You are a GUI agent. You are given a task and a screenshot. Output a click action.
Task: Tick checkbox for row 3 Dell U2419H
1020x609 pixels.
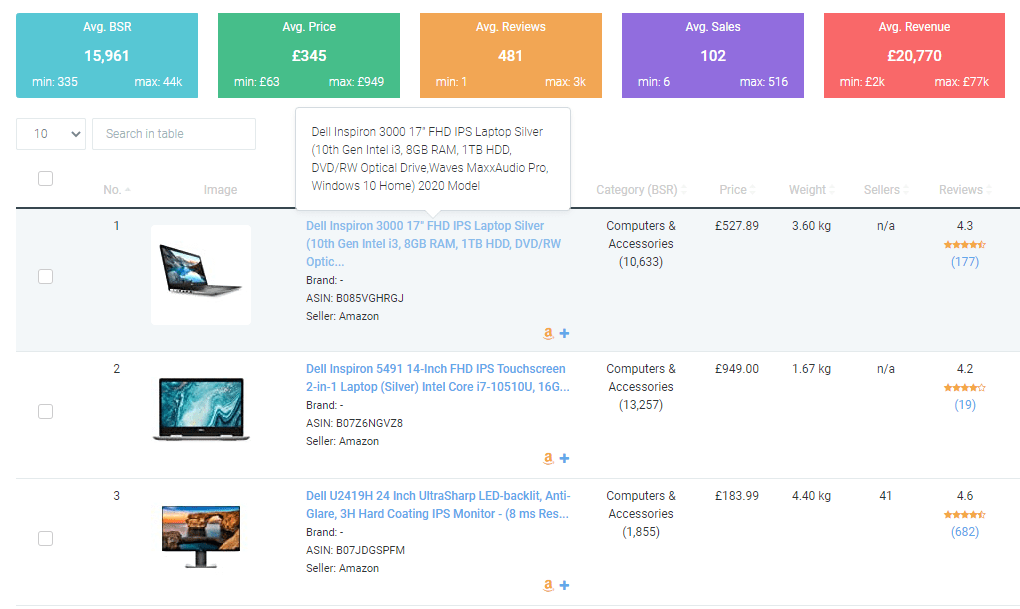pyautogui.click(x=46, y=538)
